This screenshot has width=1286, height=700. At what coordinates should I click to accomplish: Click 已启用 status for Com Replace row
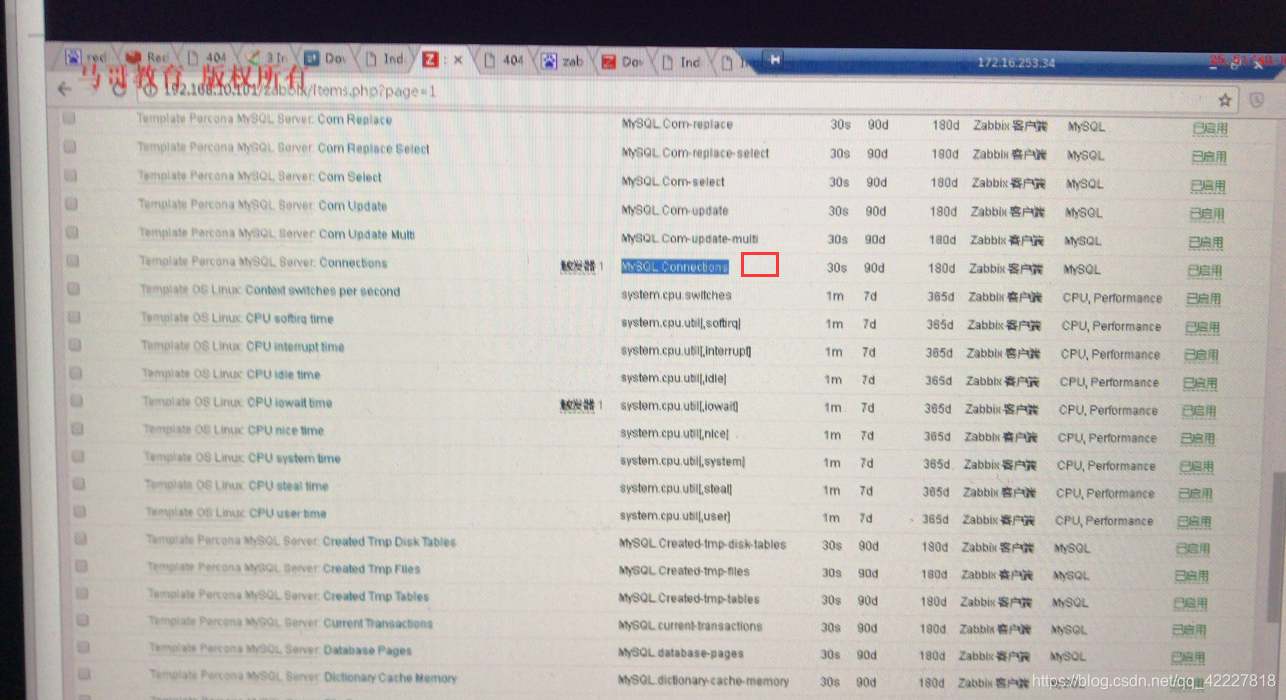tap(1210, 129)
